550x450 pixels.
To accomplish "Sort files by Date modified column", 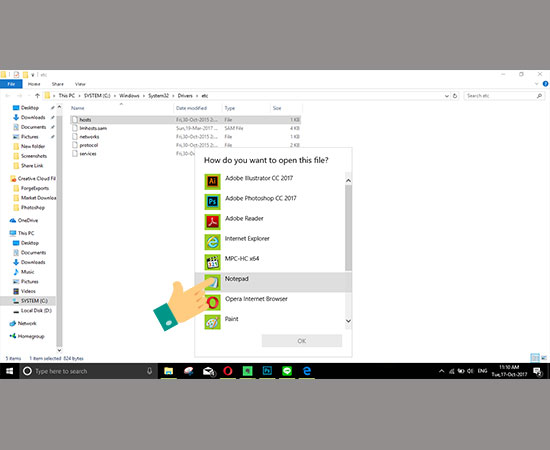I will tap(198, 108).
